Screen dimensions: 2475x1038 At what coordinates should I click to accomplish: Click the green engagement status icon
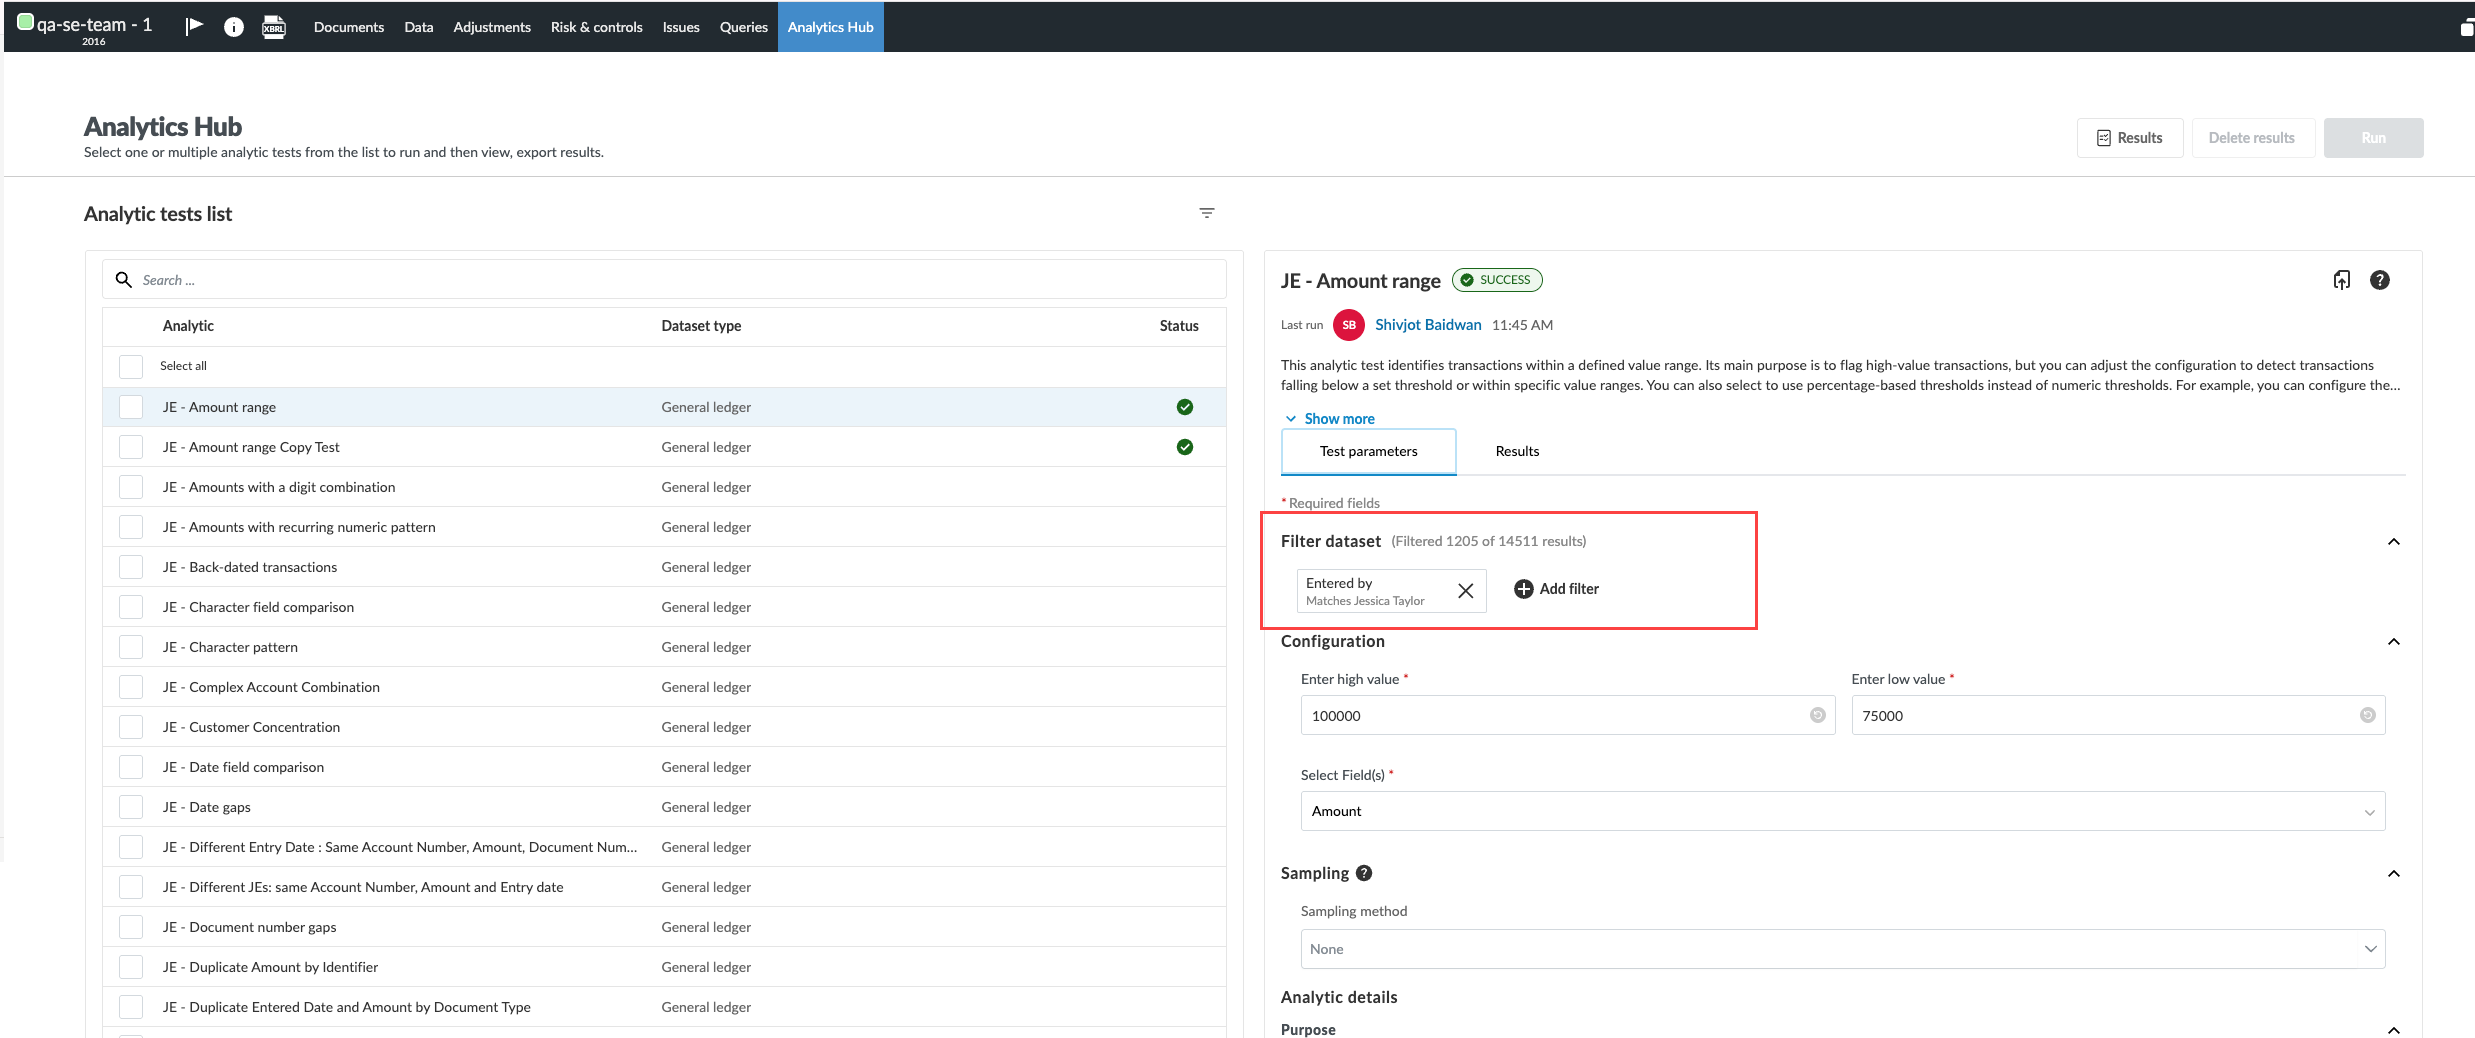click(26, 22)
